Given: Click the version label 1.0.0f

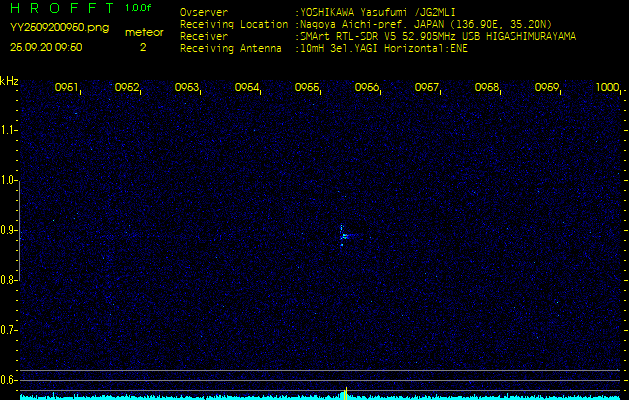Looking at the screenshot, I should coord(138,8).
